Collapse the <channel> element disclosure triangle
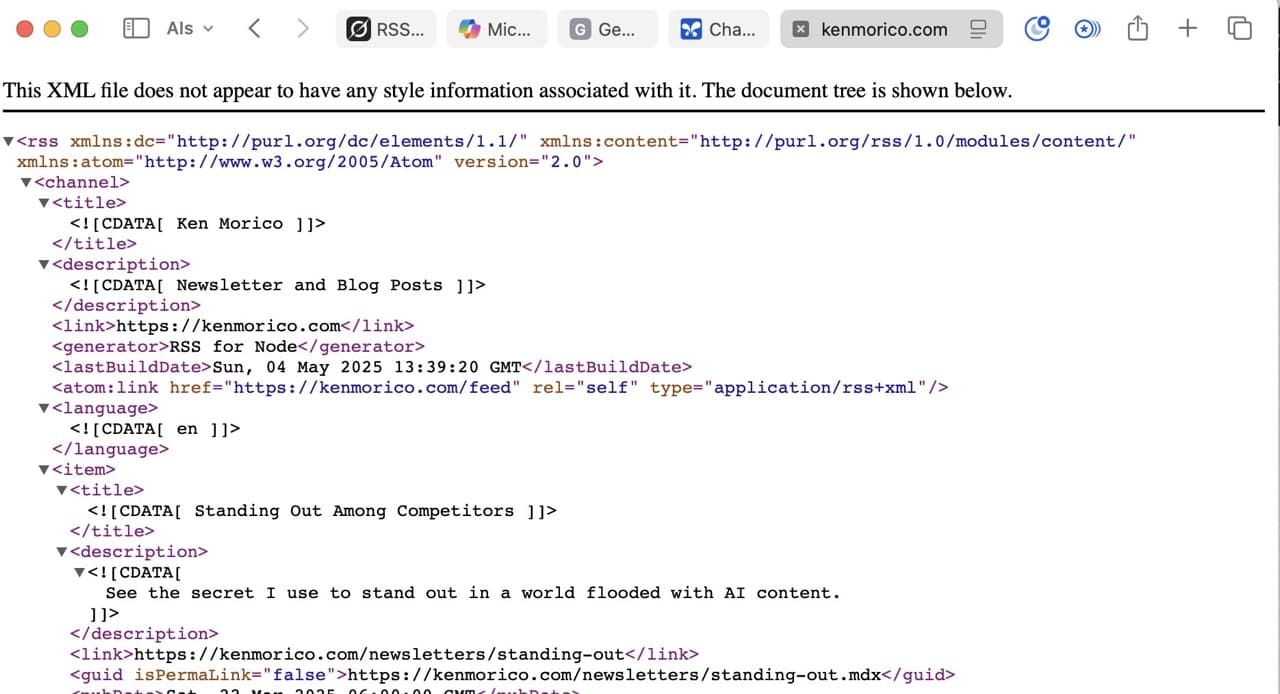The height and width of the screenshot is (694, 1280). tap(26, 182)
